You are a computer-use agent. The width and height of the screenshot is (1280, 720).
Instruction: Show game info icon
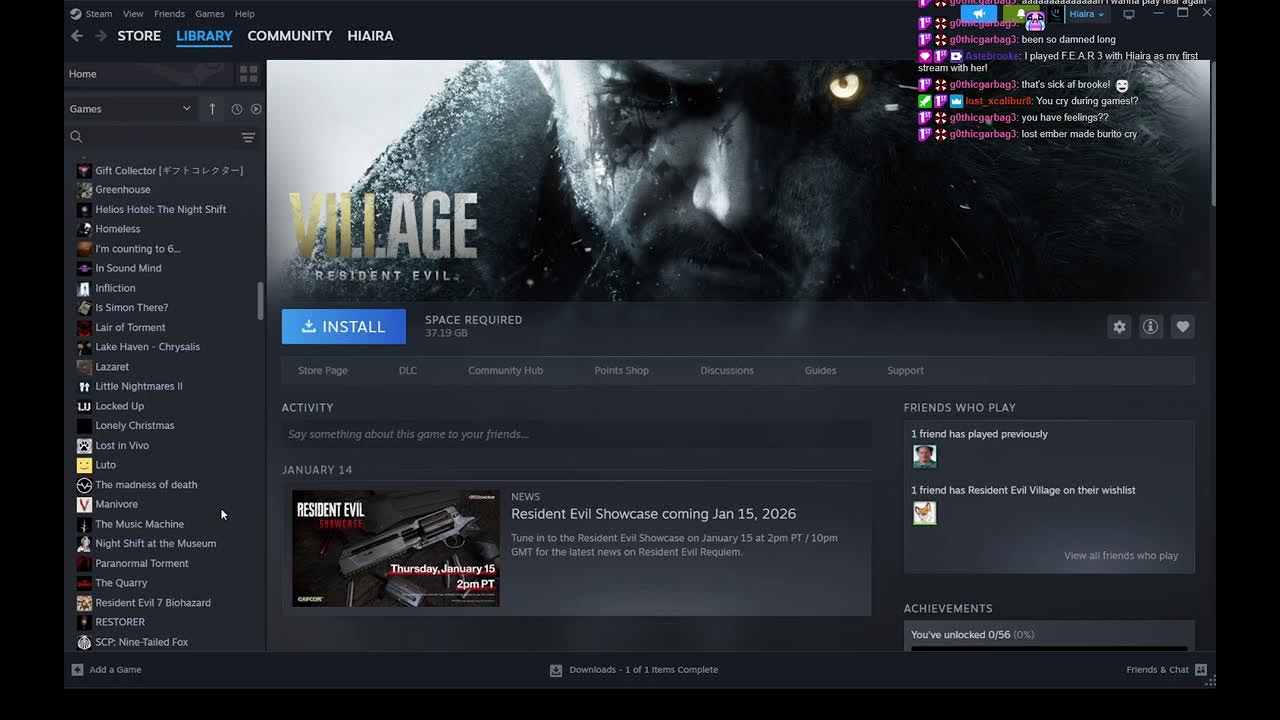pyautogui.click(x=1151, y=327)
